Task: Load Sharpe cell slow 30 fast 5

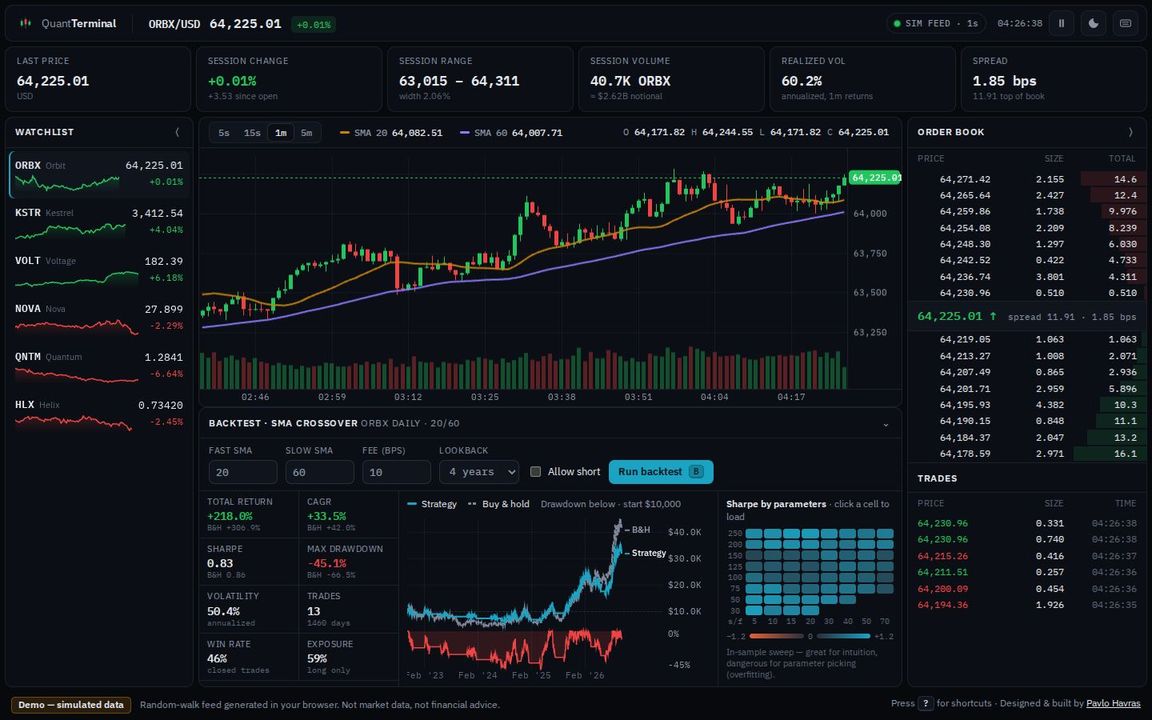Action: (754, 611)
